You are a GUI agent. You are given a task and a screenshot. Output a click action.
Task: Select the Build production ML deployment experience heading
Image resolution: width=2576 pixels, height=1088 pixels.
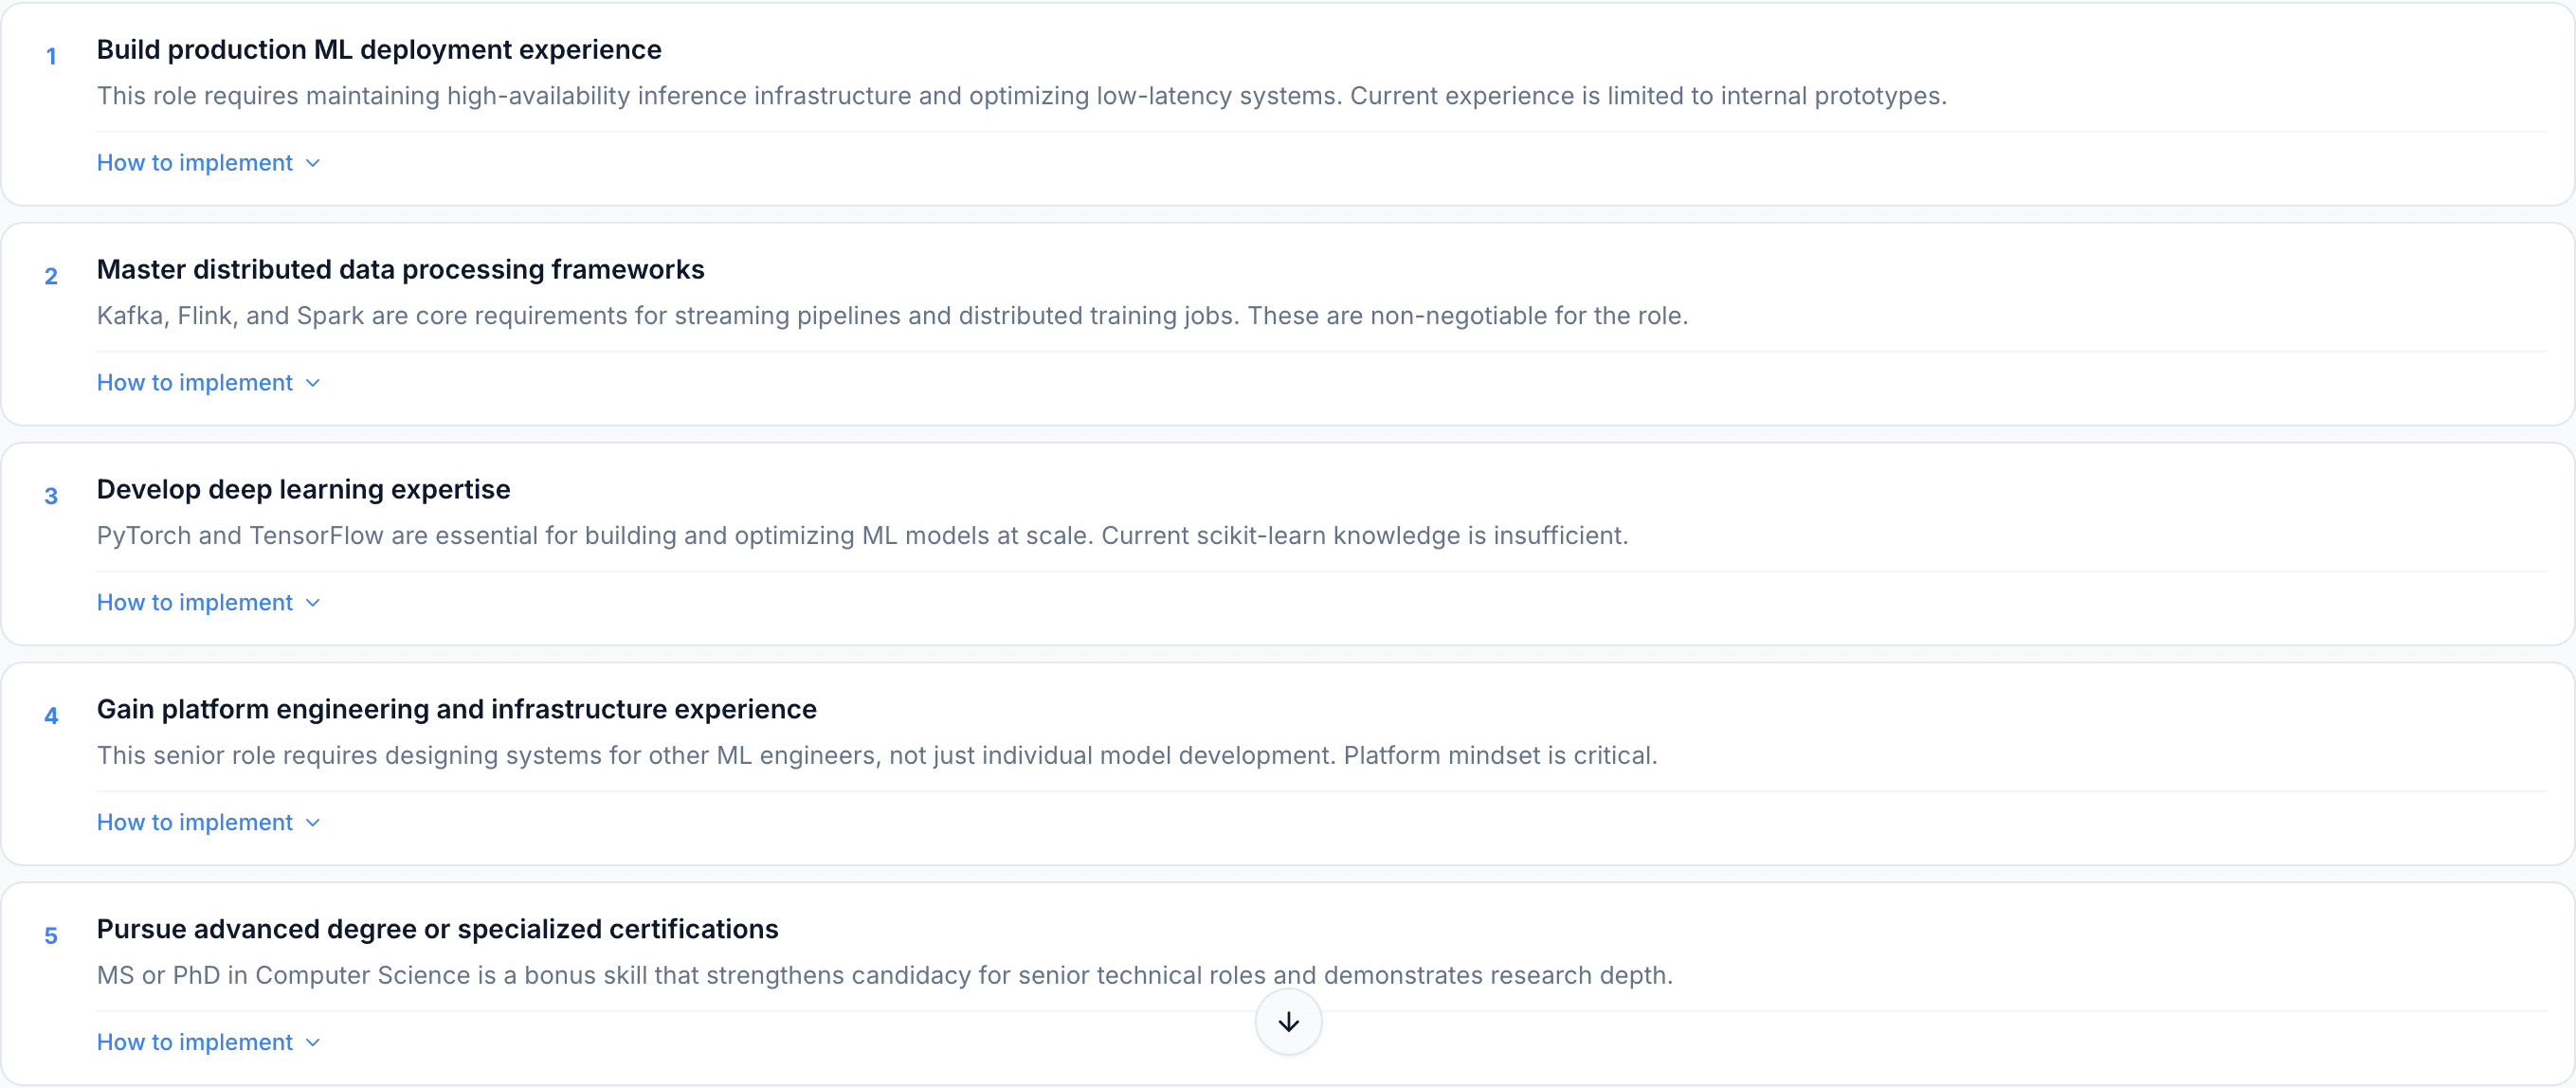[379, 50]
